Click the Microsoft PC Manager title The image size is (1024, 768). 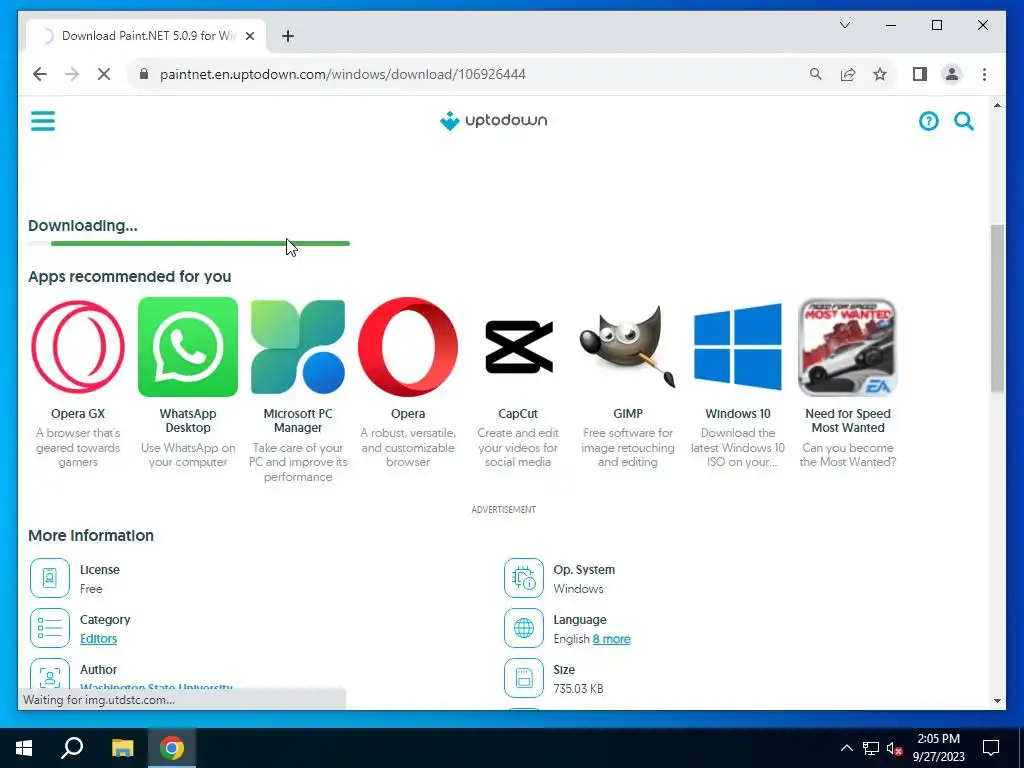pyautogui.click(x=298, y=421)
